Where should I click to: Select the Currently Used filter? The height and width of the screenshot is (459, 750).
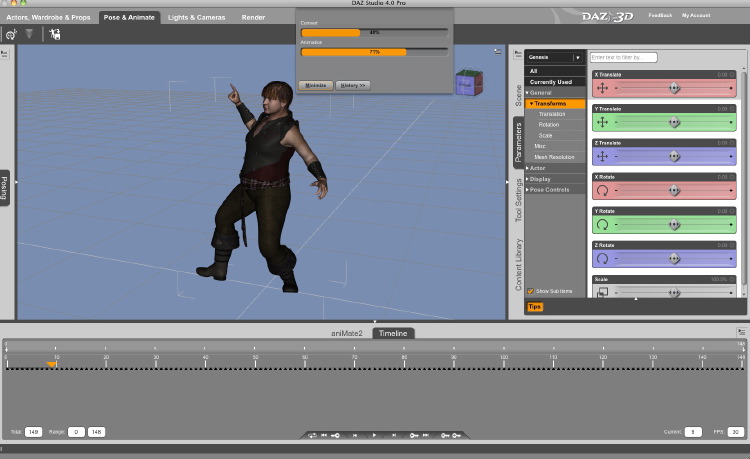coord(555,82)
